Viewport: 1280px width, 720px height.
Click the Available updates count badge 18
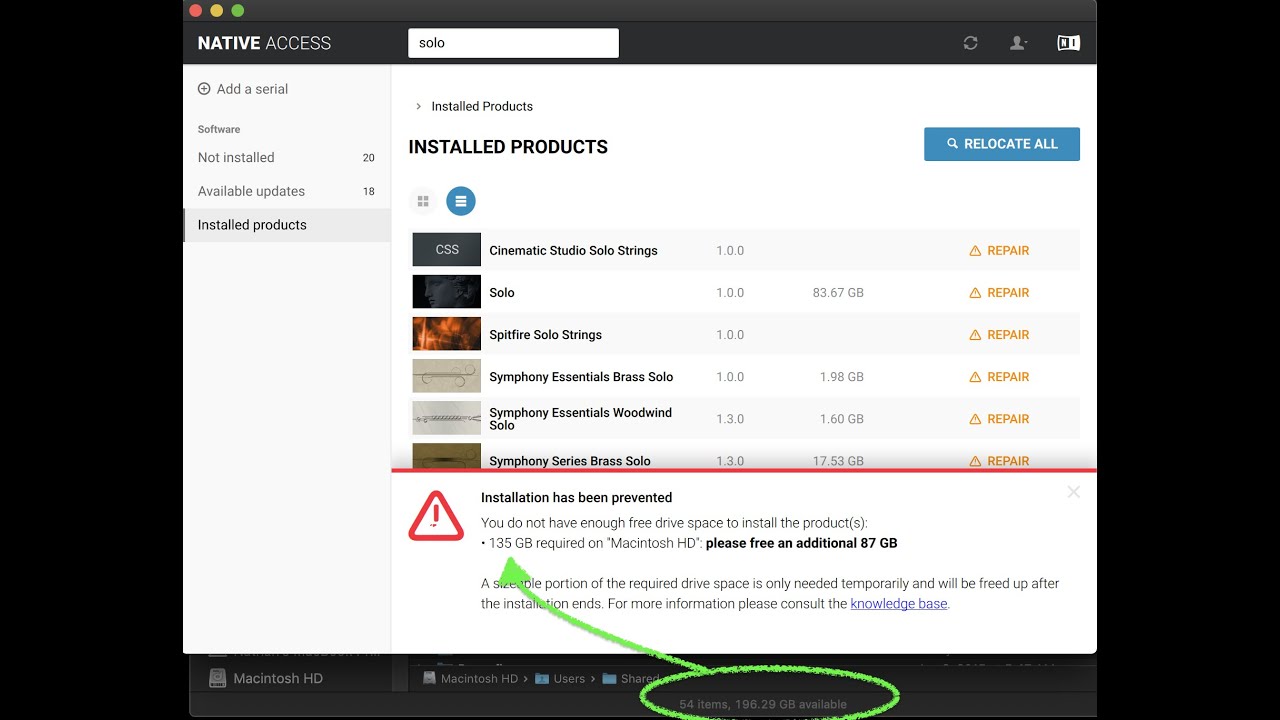tap(368, 192)
